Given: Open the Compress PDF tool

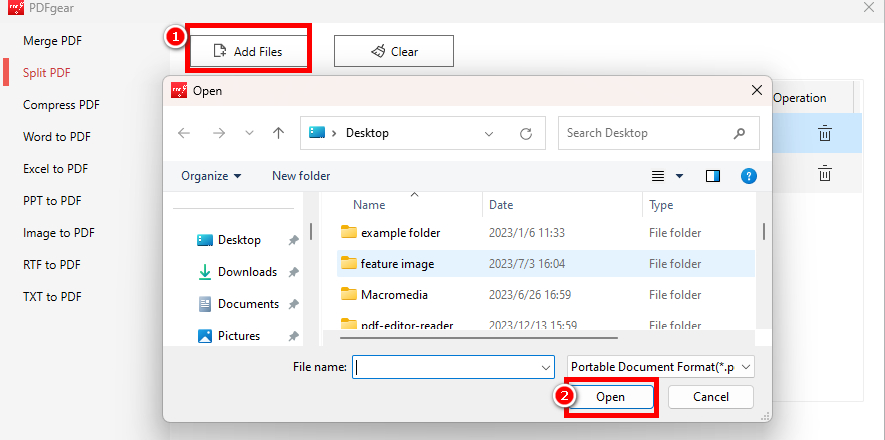Looking at the screenshot, I should (61, 105).
